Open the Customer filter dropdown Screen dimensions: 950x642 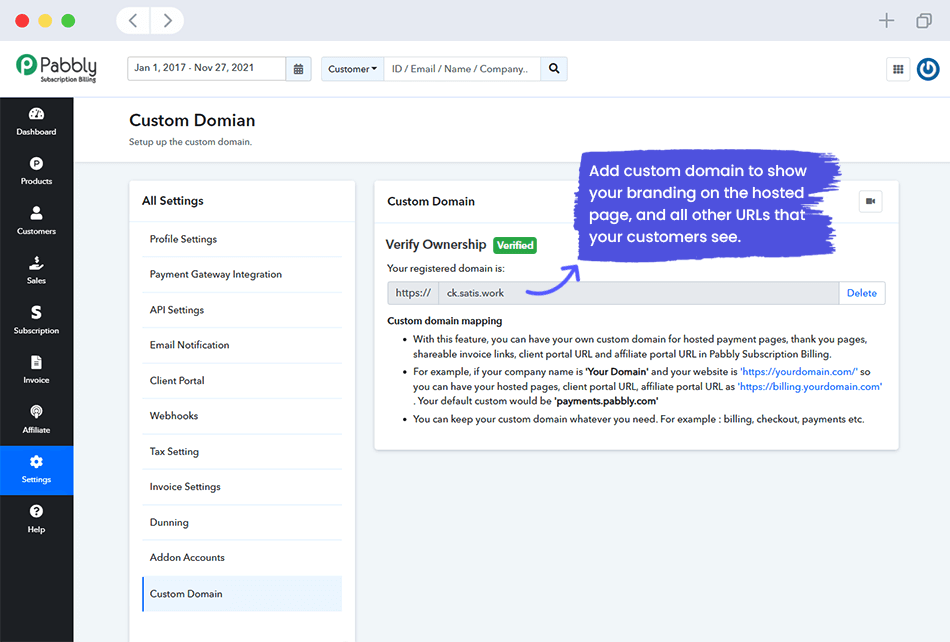(x=352, y=69)
